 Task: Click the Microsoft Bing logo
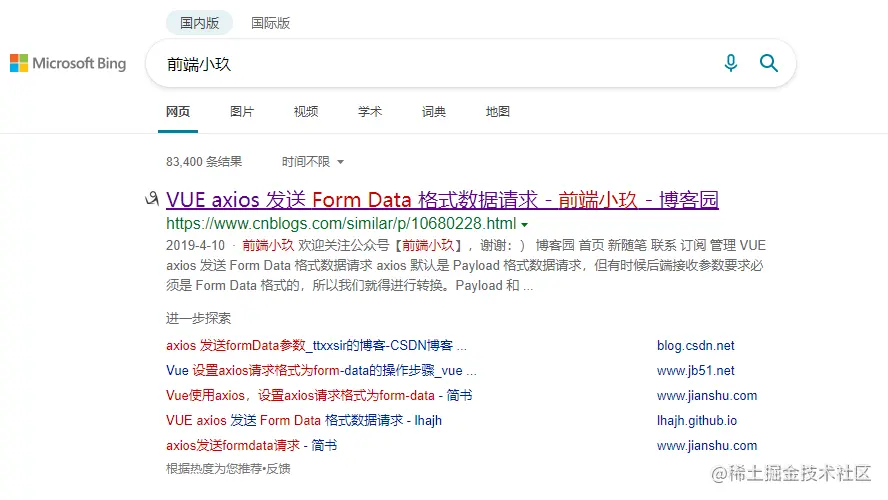tap(68, 63)
